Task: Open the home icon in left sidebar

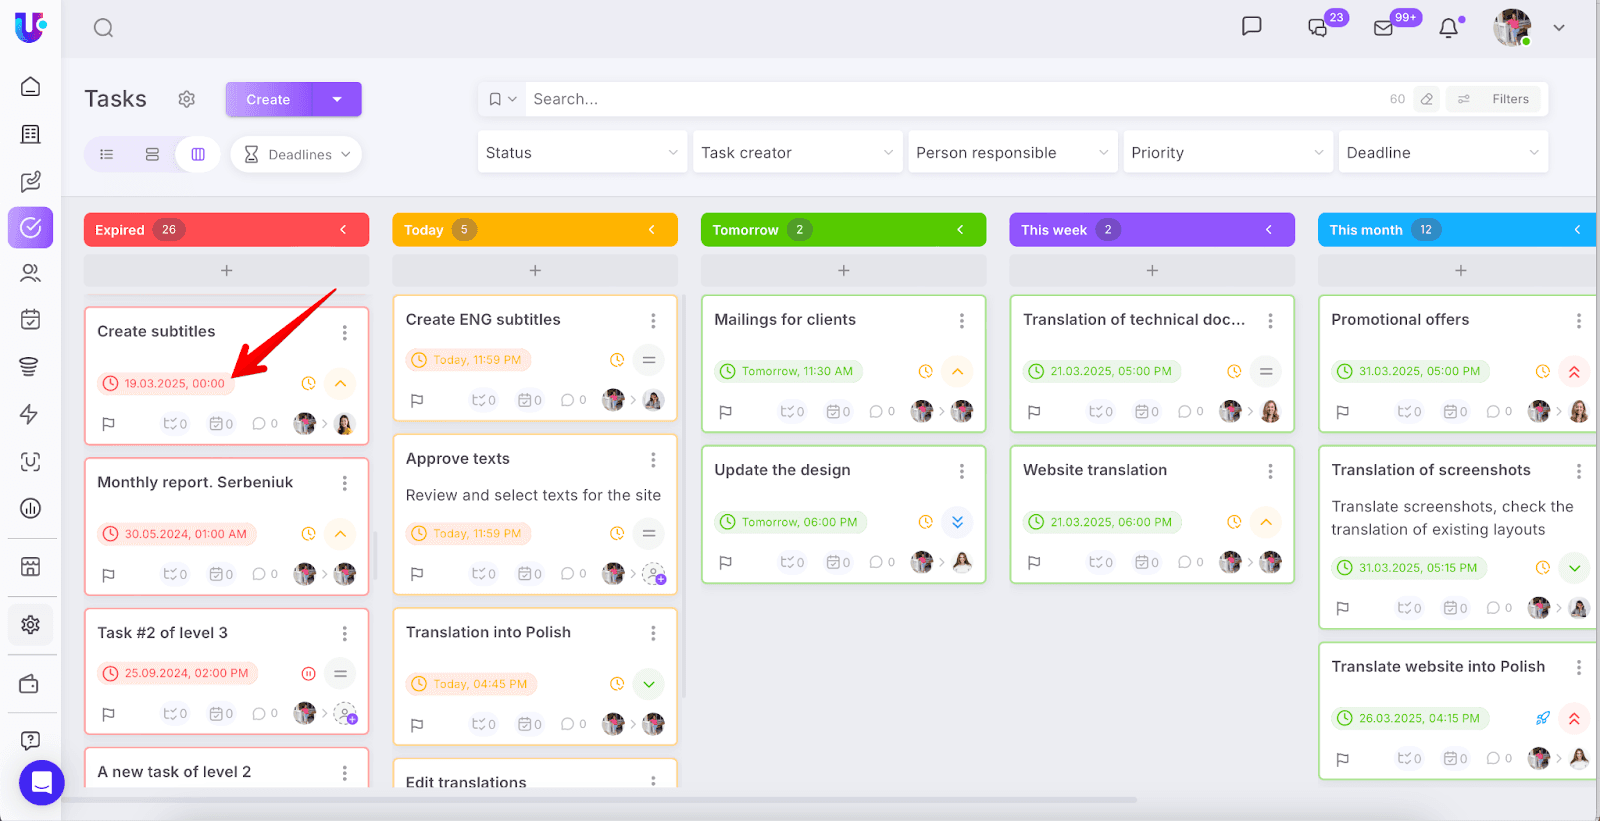Action: 31,87
